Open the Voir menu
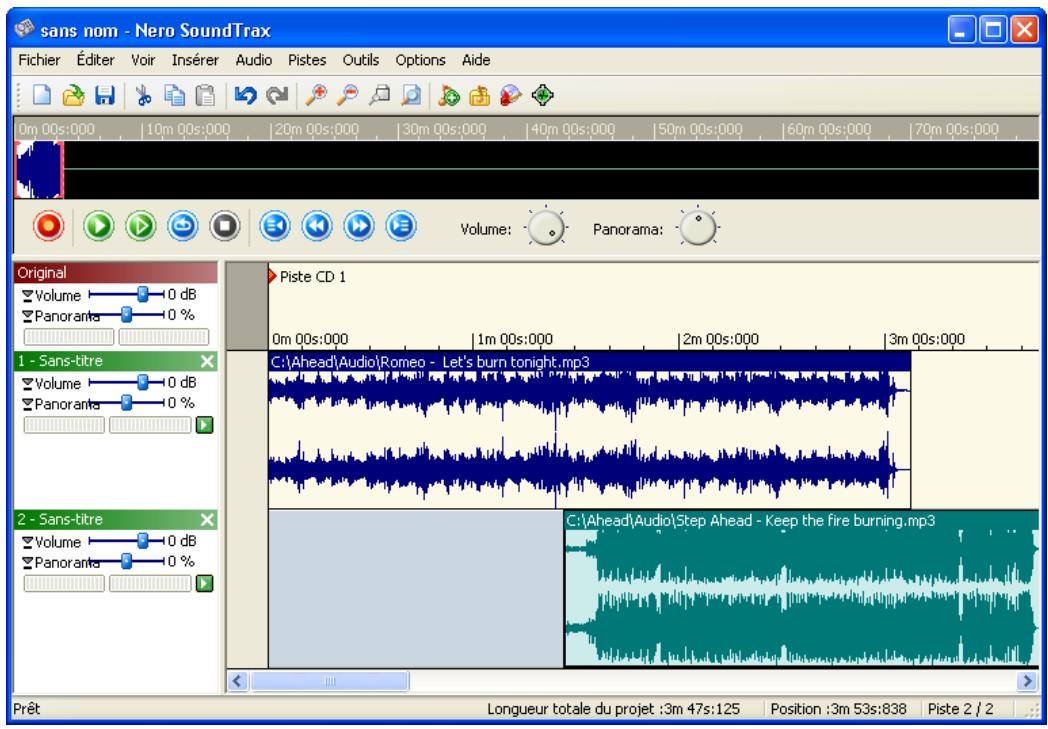 pos(143,60)
